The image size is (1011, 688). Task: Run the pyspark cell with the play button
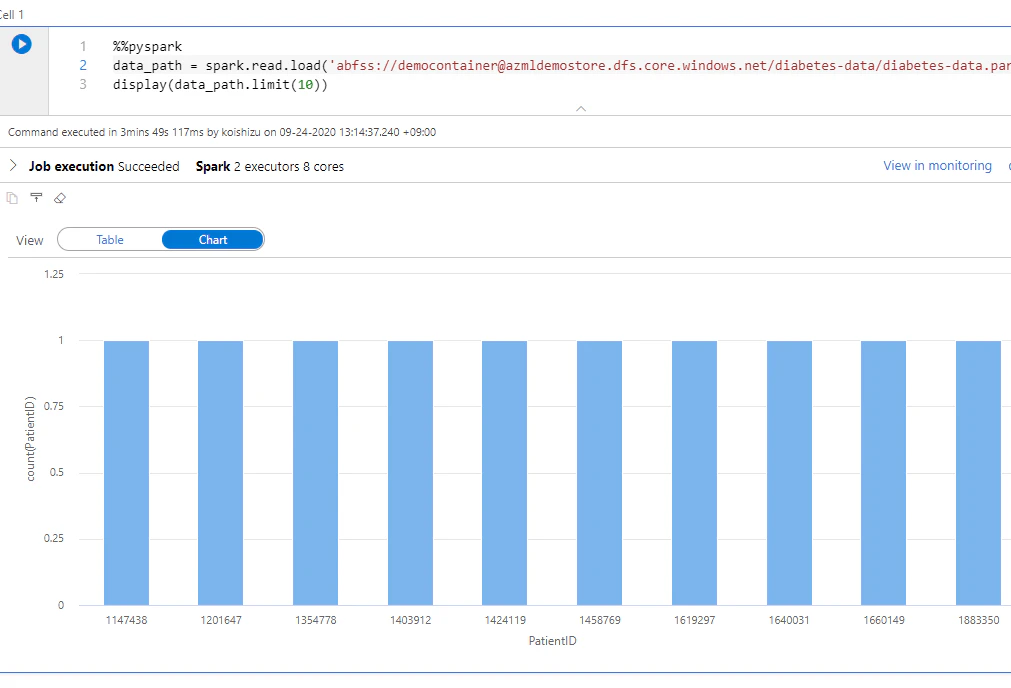point(21,44)
